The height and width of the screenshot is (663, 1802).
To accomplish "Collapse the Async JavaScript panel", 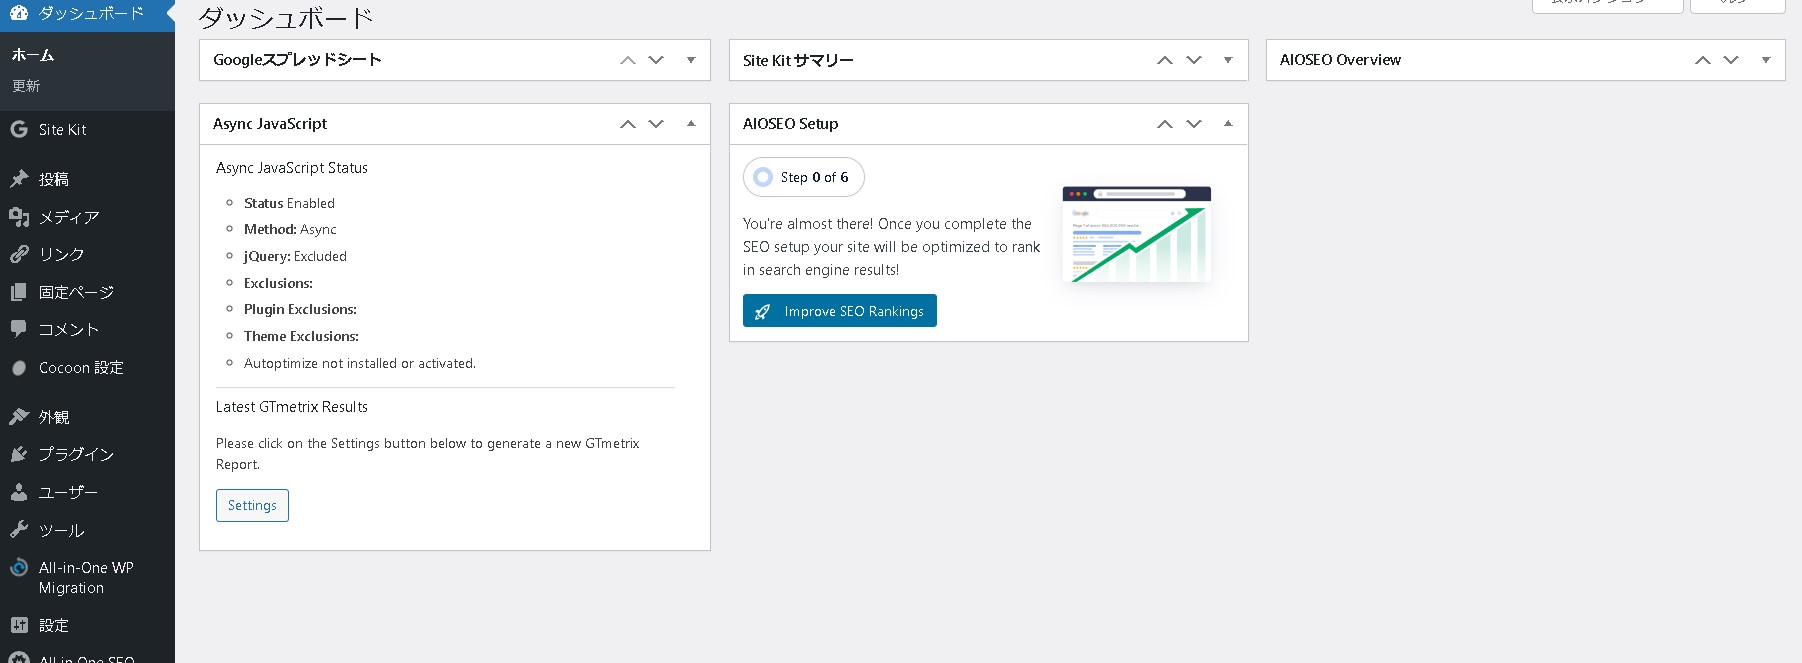I will [691, 124].
